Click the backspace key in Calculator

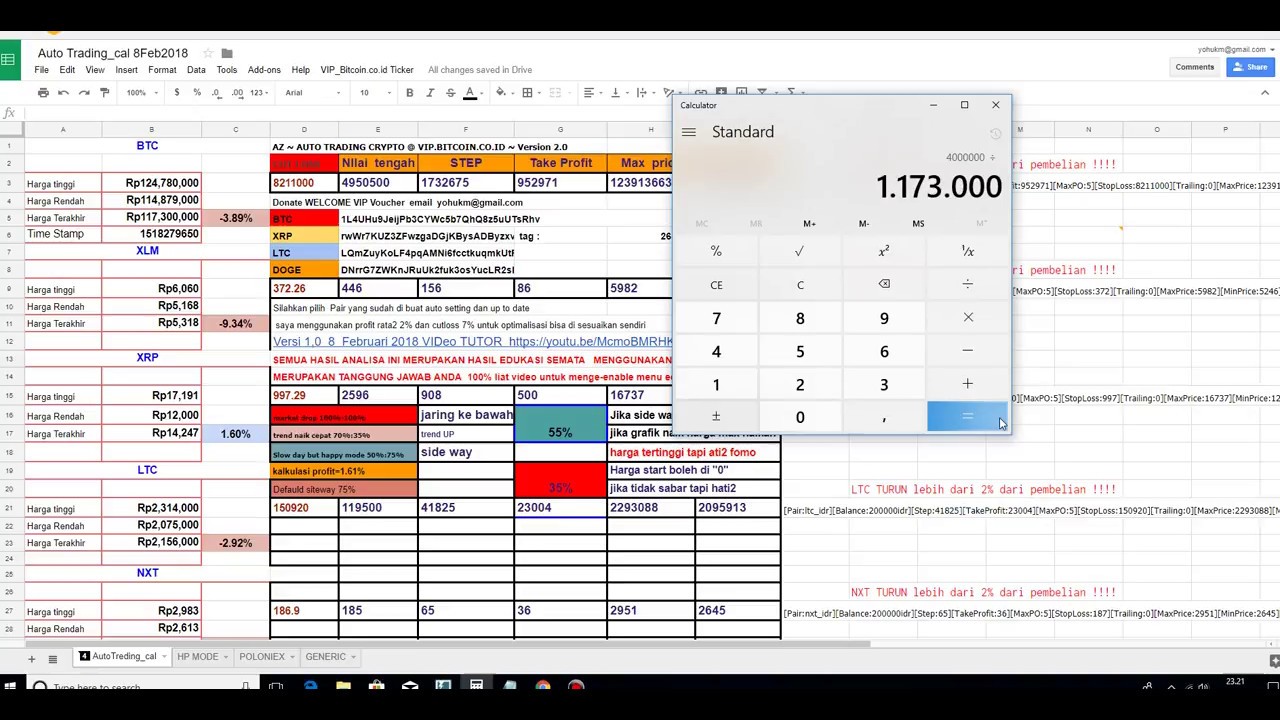(x=883, y=285)
